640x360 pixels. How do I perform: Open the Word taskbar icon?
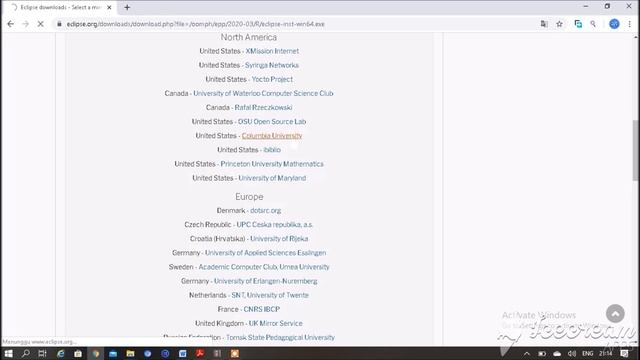[x=182, y=353]
